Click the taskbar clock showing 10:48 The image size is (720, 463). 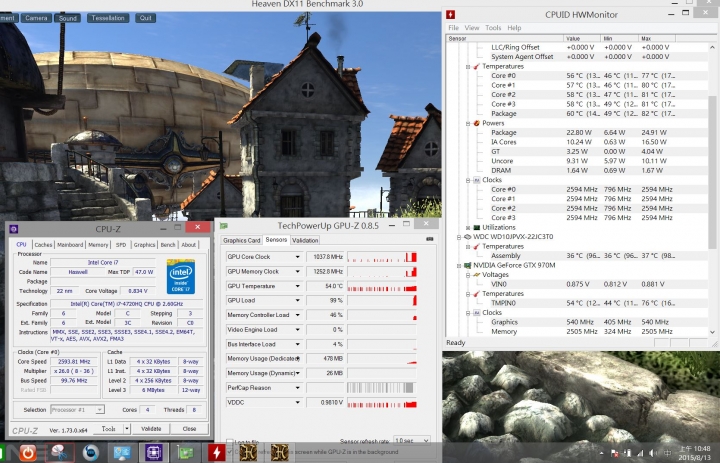tap(693, 453)
